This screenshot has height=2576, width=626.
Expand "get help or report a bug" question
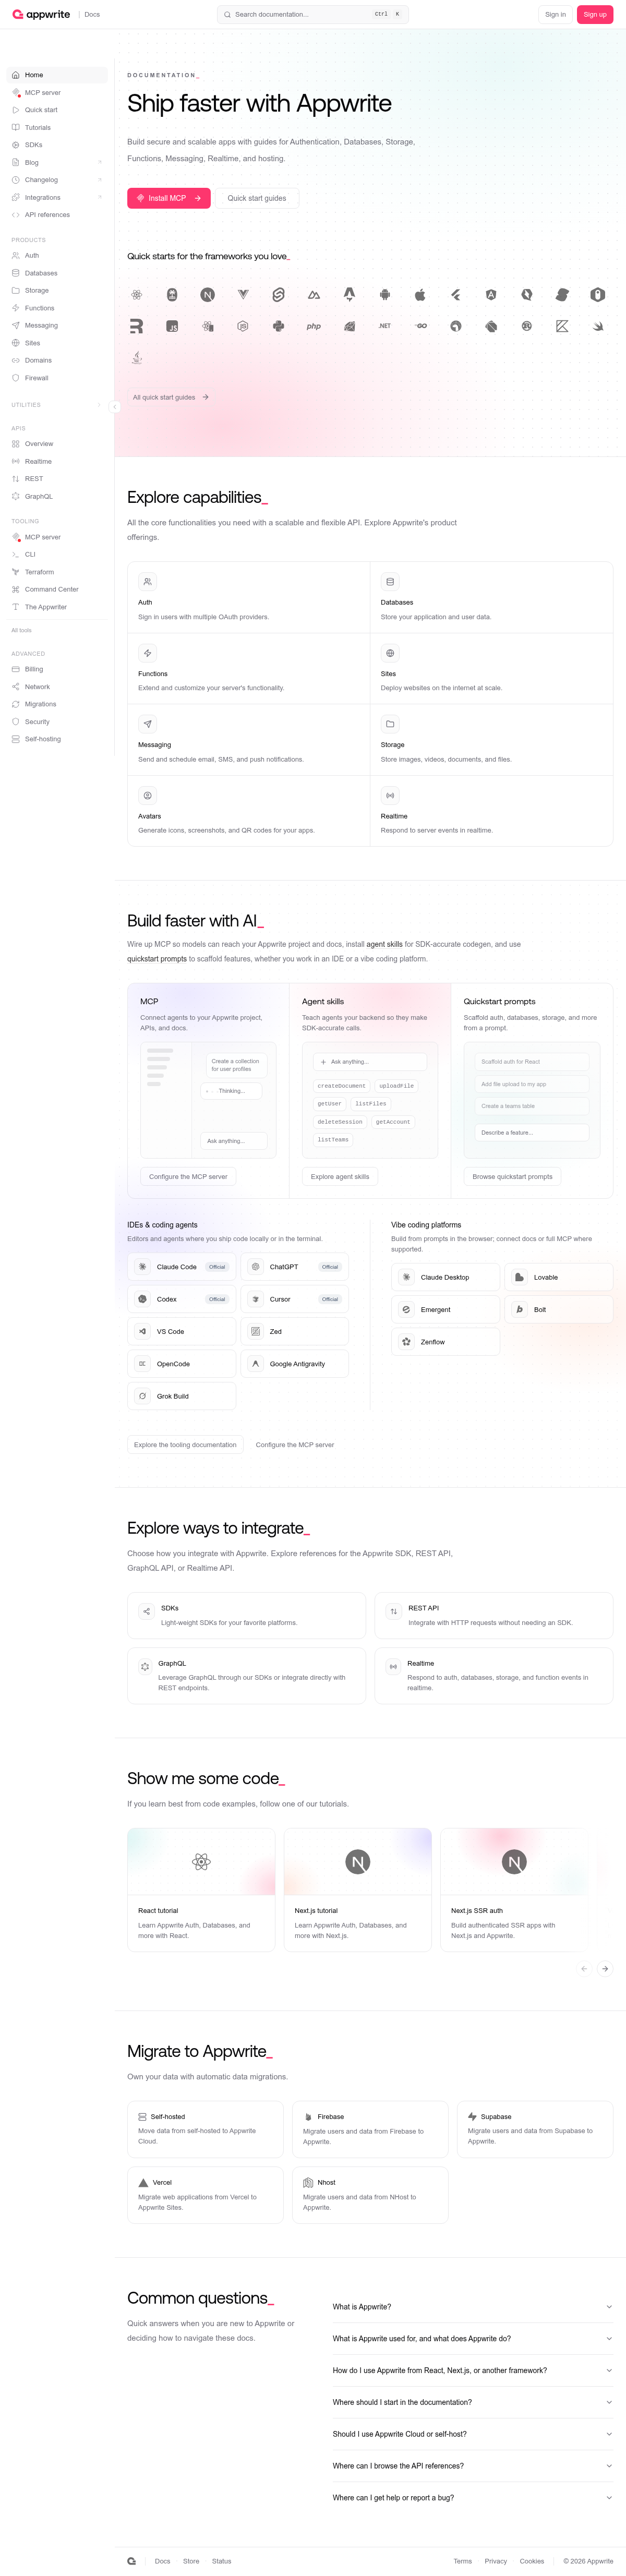pyautogui.click(x=472, y=2498)
